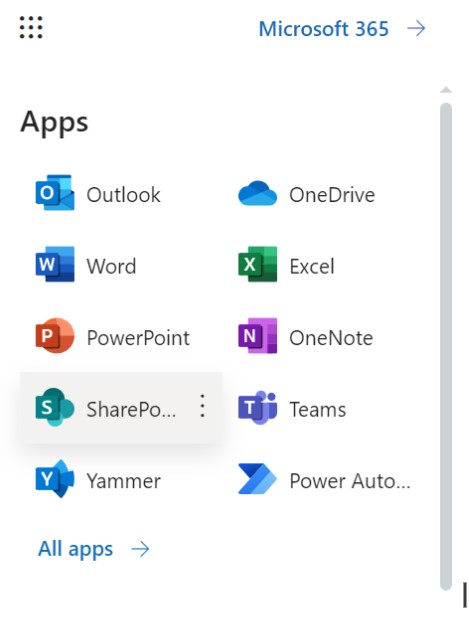Open the SharePoint three-dot more options menu
469x619 pixels.
click(202, 406)
